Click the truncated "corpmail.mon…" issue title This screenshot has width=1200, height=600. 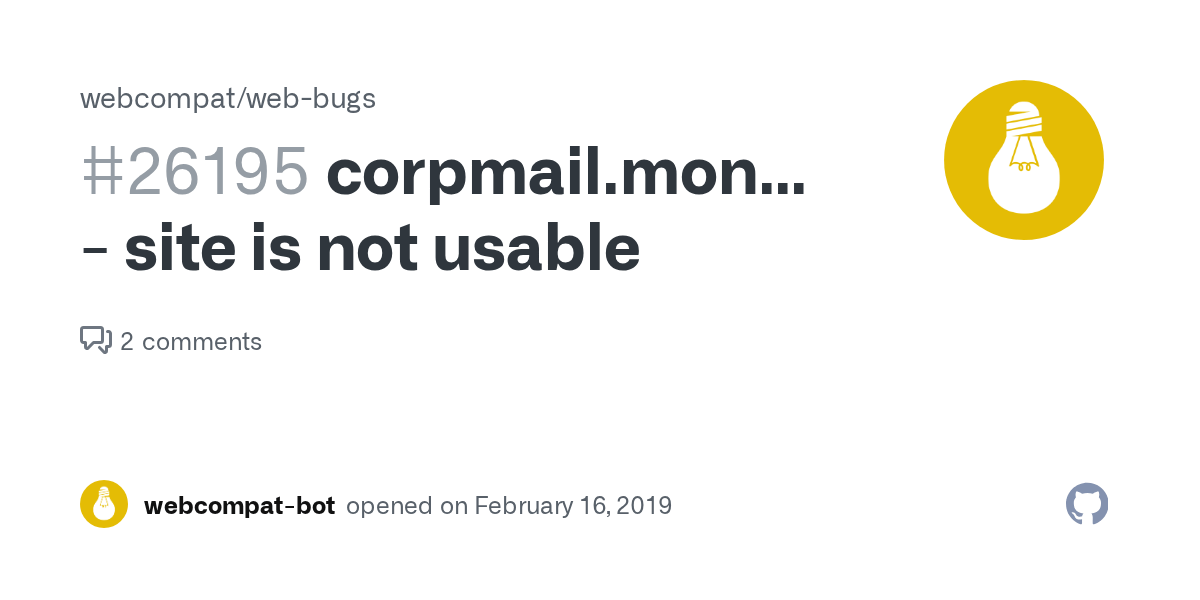[x=565, y=171]
